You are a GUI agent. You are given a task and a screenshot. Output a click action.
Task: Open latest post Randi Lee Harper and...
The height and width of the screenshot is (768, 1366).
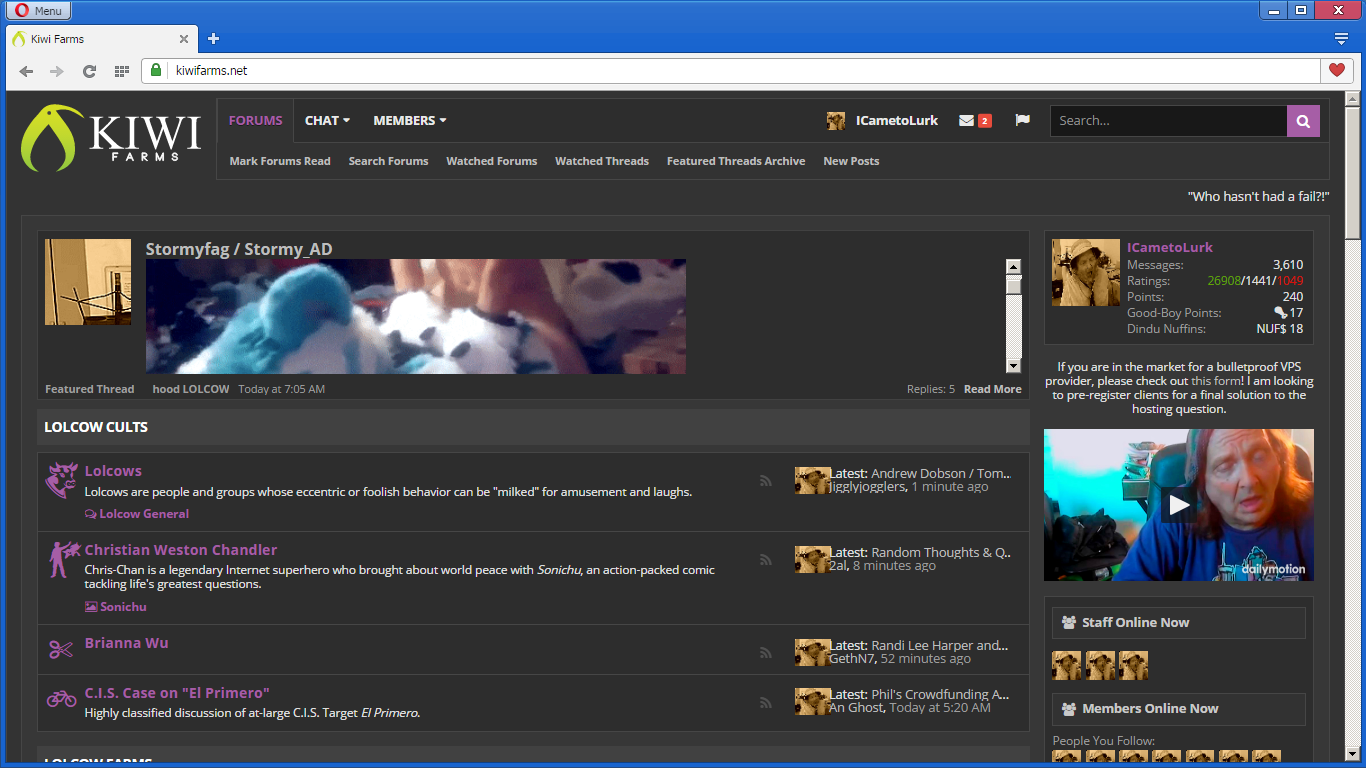click(x=940, y=645)
